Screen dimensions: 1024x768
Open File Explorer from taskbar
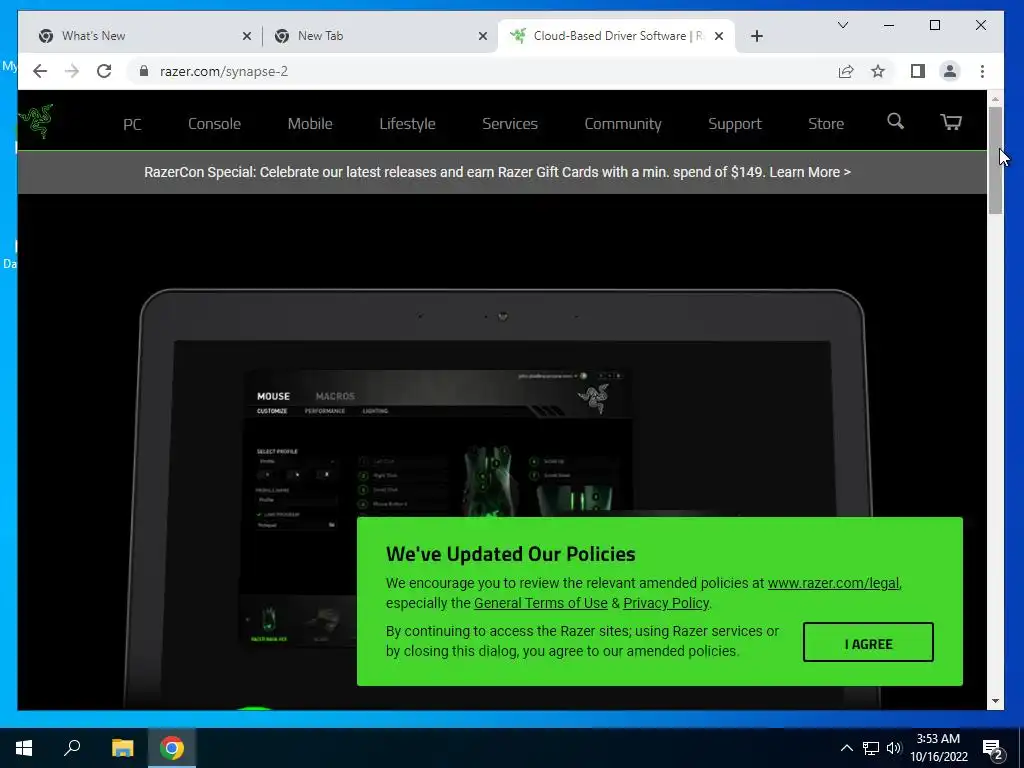122,748
